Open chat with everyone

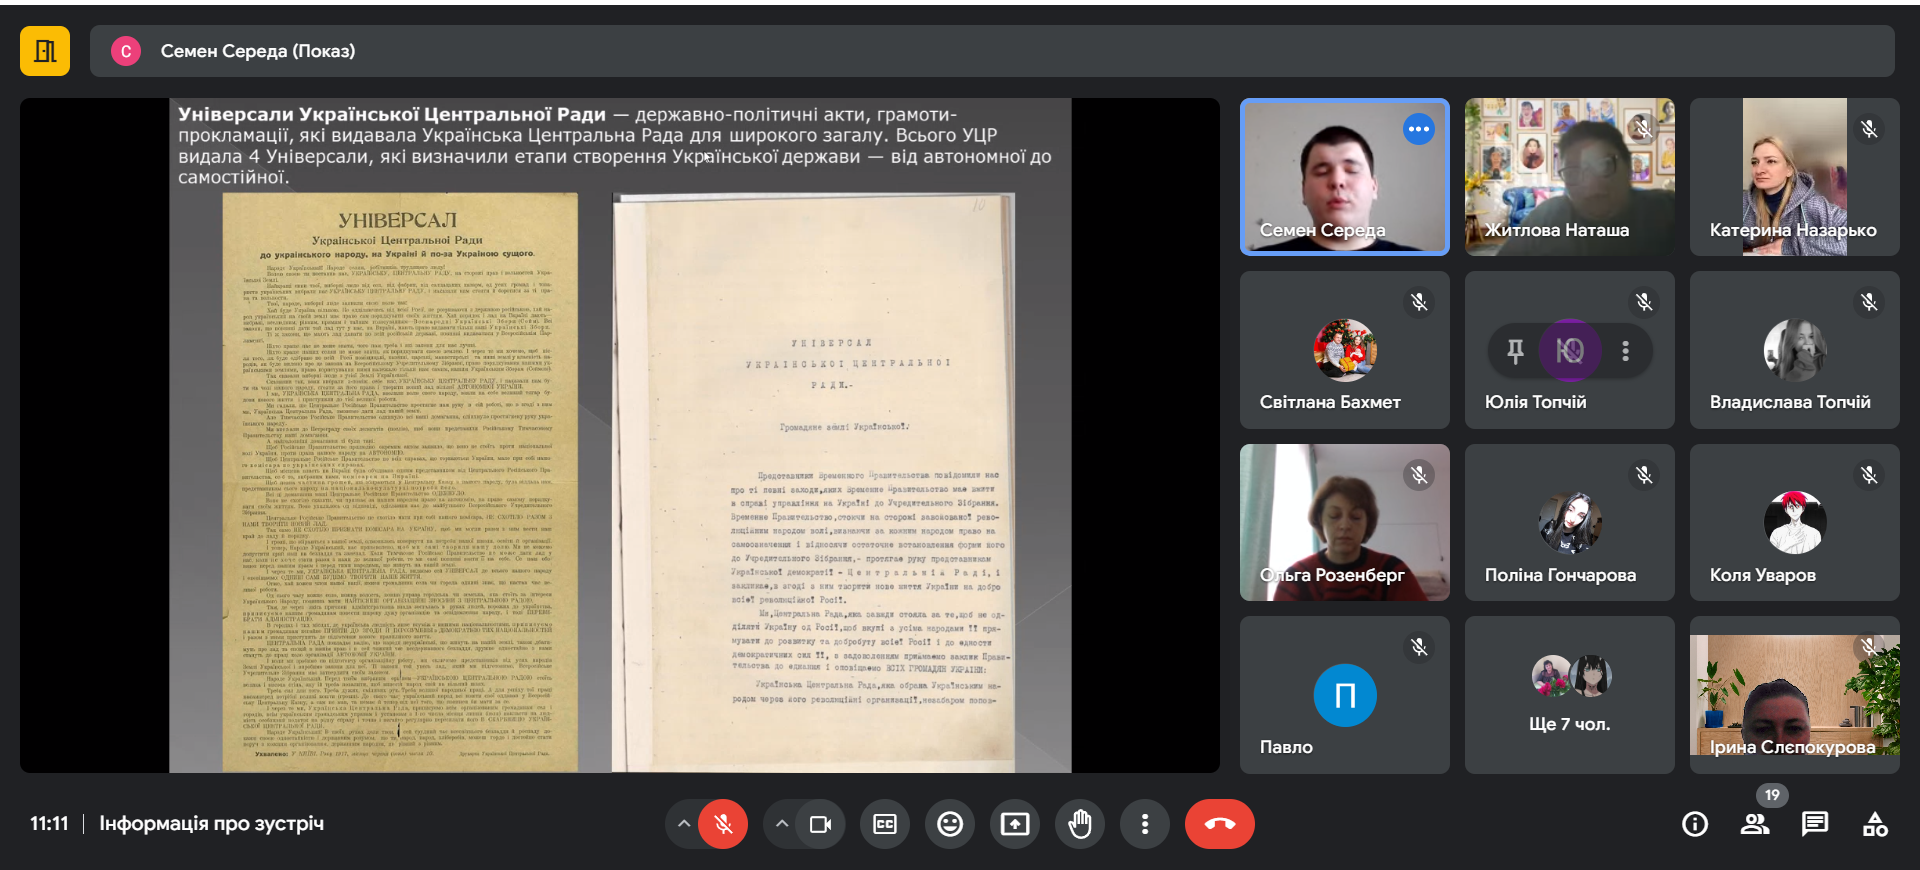[1814, 824]
